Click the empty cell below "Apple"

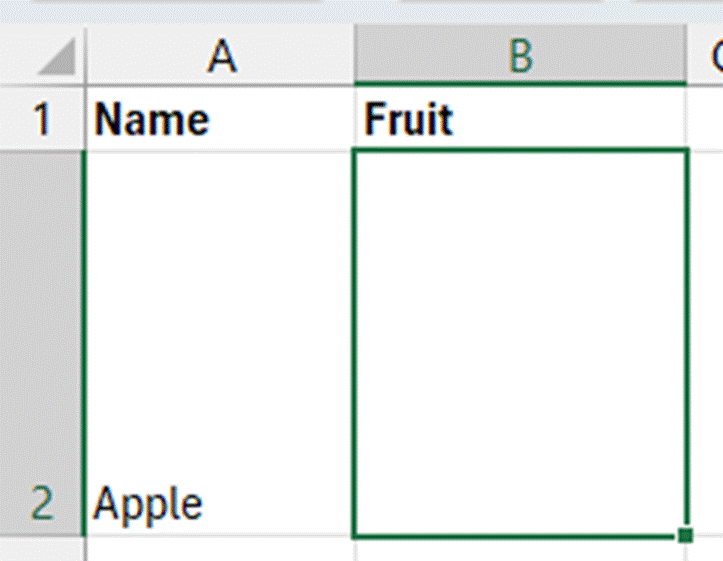[220, 551]
